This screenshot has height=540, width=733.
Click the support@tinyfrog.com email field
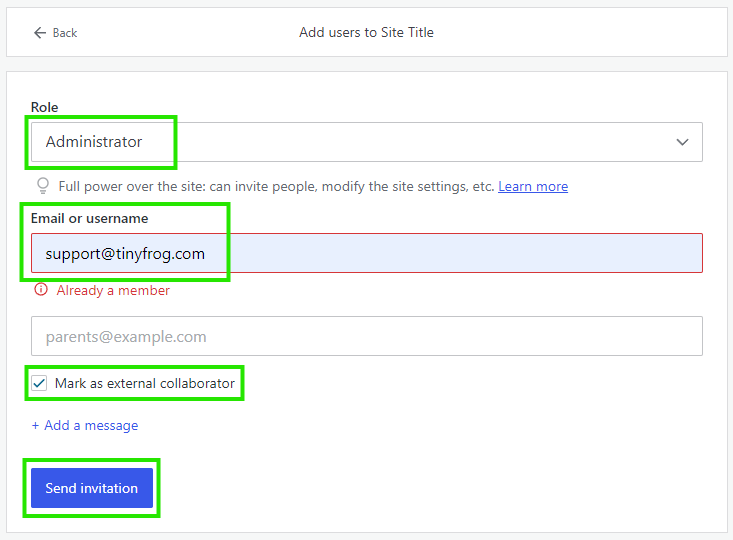coord(300,253)
